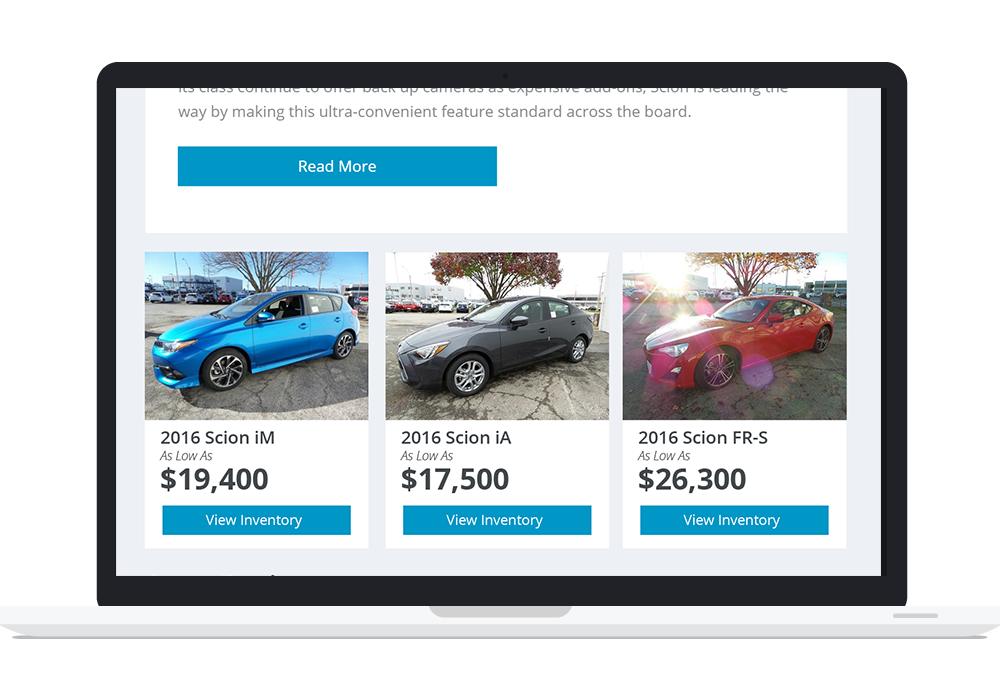Click As Low As label under Scion iM
Viewport: 1000px width, 700px height.
point(186,456)
